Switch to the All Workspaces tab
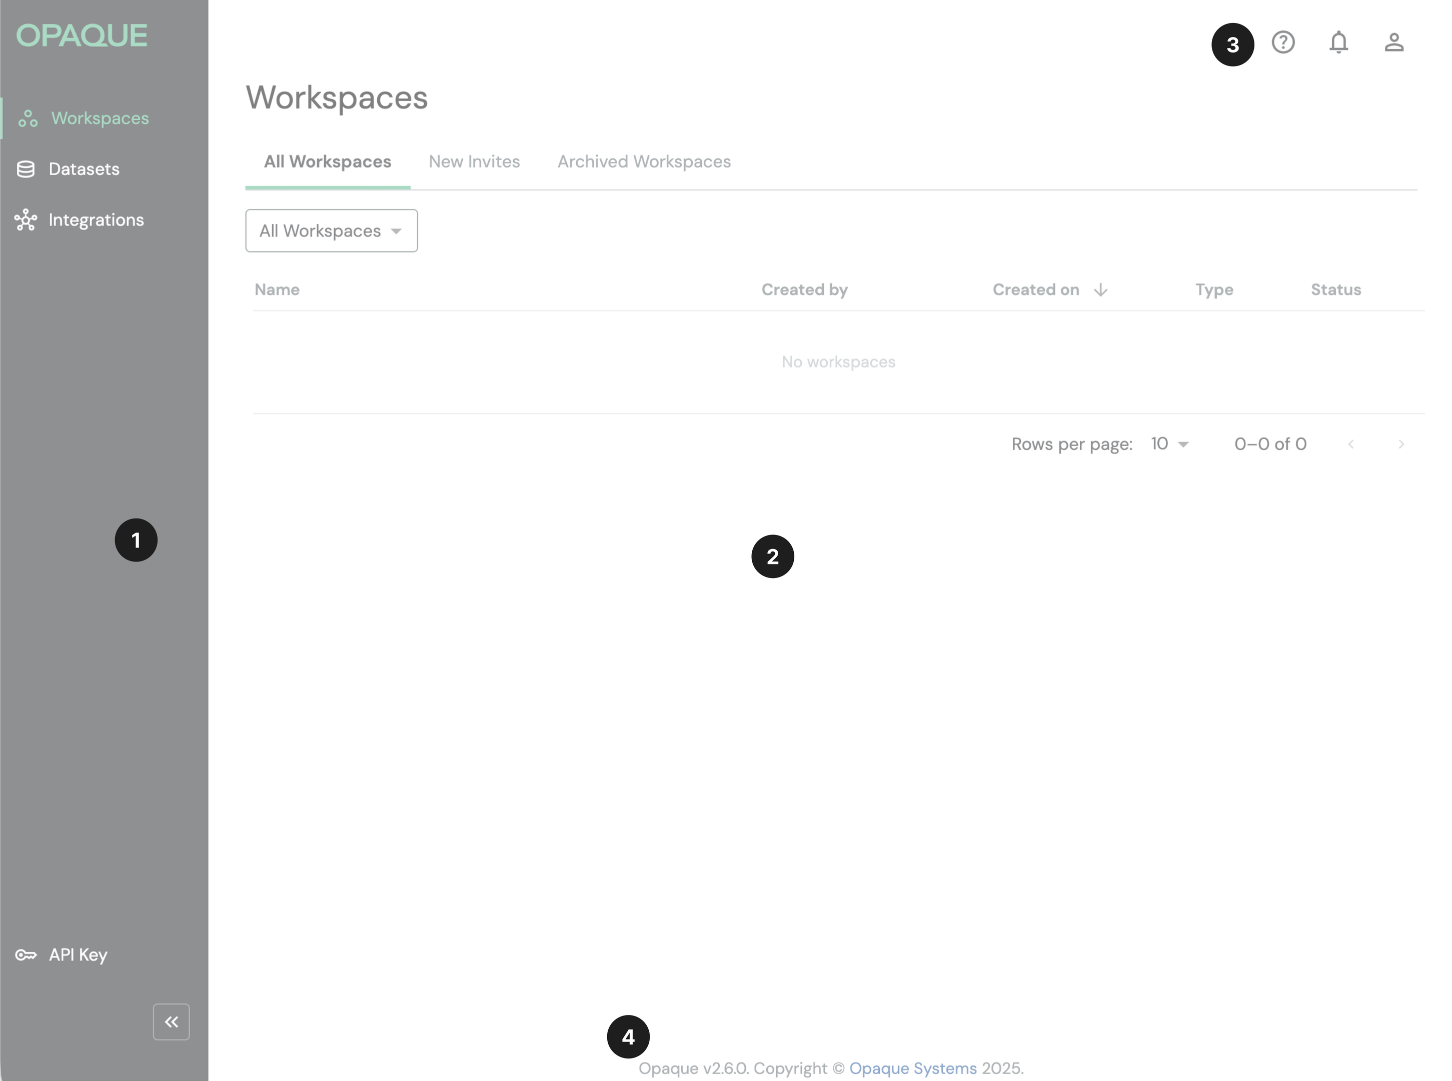The width and height of the screenshot is (1452, 1081). click(327, 162)
